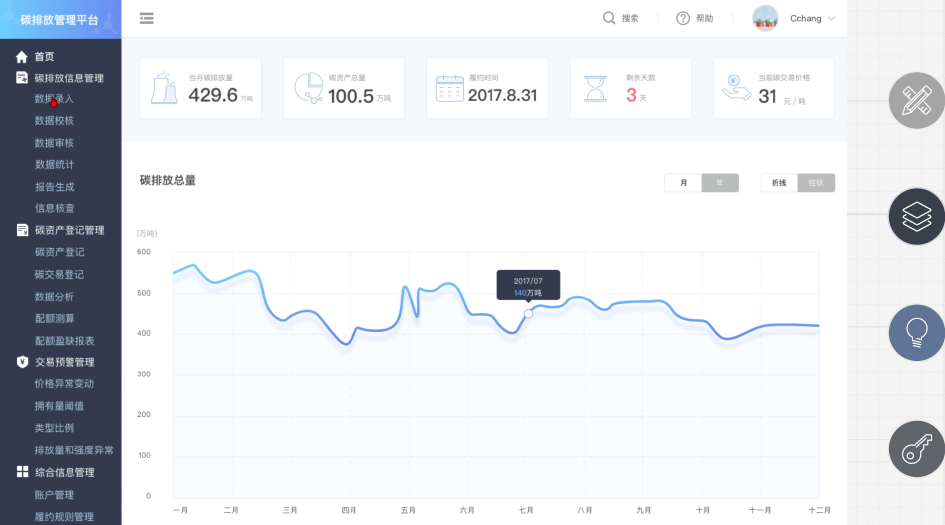Click the factory chimney emissions icon
Image resolution: width=945 pixels, height=525 pixels.
pyautogui.click(x=164, y=87)
